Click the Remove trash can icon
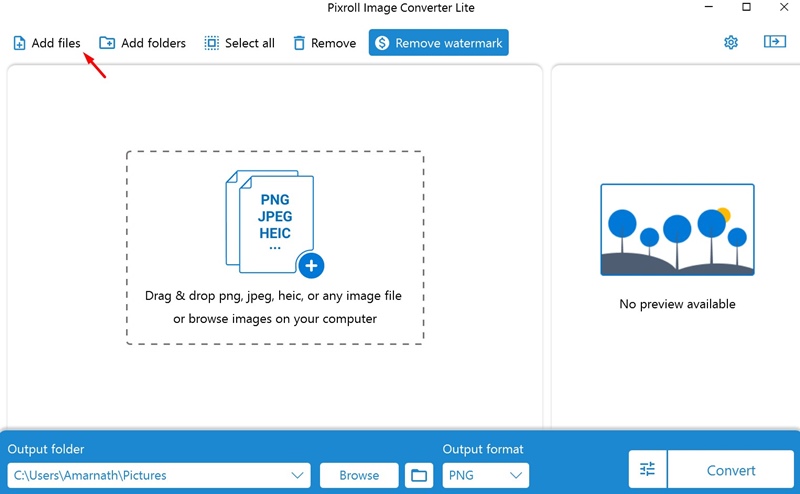 (x=299, y=43)
